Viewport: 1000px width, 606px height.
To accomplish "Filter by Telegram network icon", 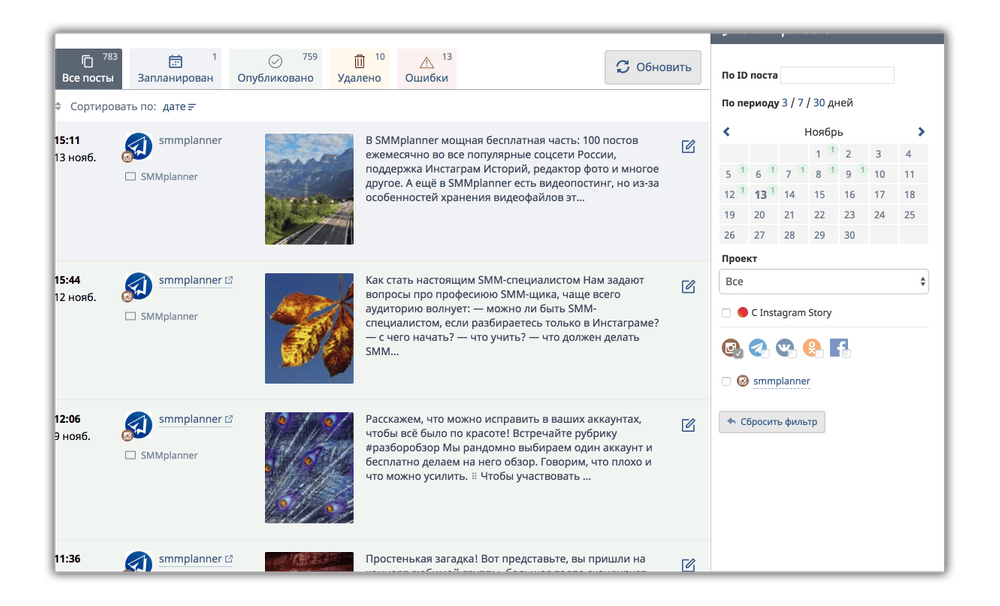I will (x=758, y=348).
